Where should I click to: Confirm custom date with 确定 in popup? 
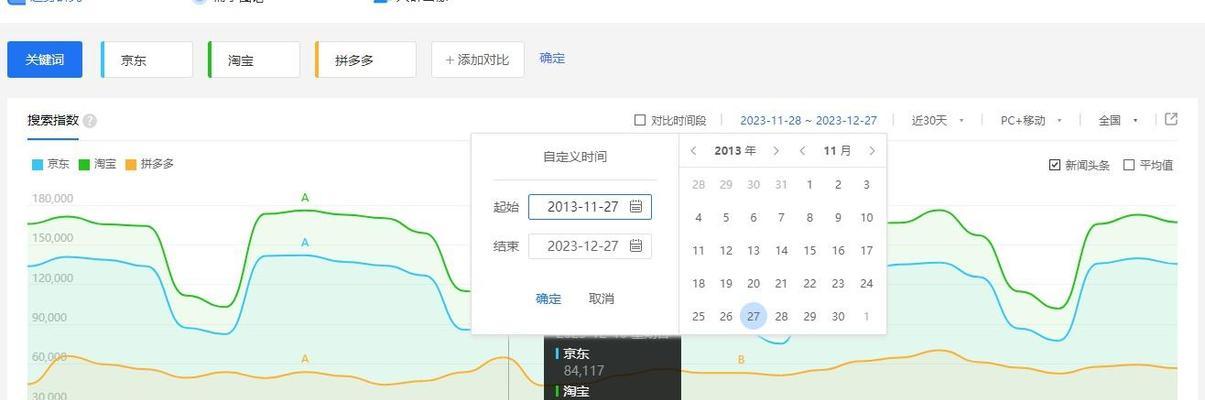pos(548,298)
